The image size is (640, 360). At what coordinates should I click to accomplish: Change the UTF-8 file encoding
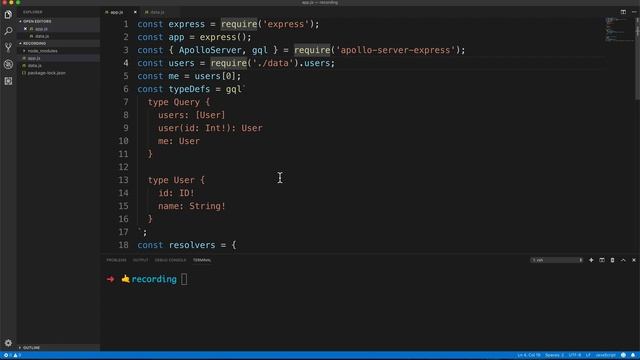tap(575, 356)
